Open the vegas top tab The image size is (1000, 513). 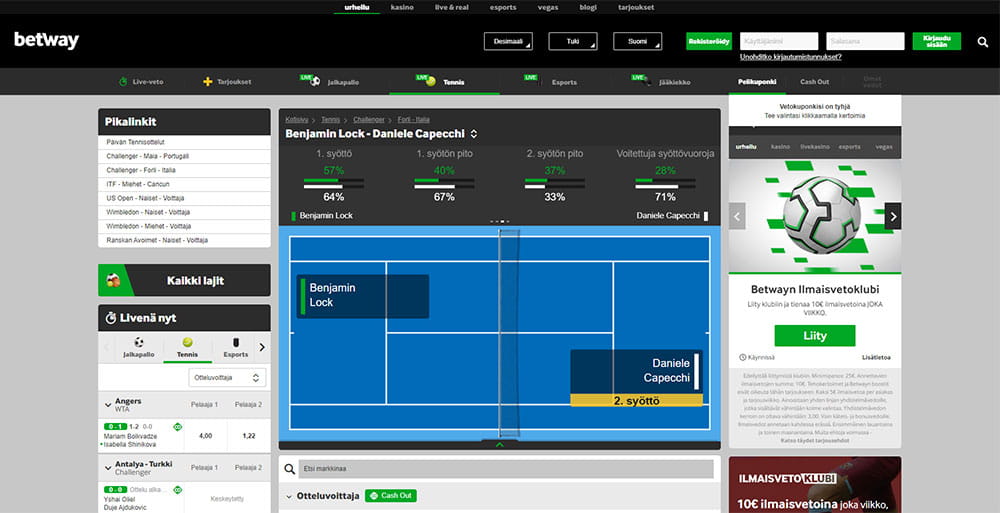point(548,8)
